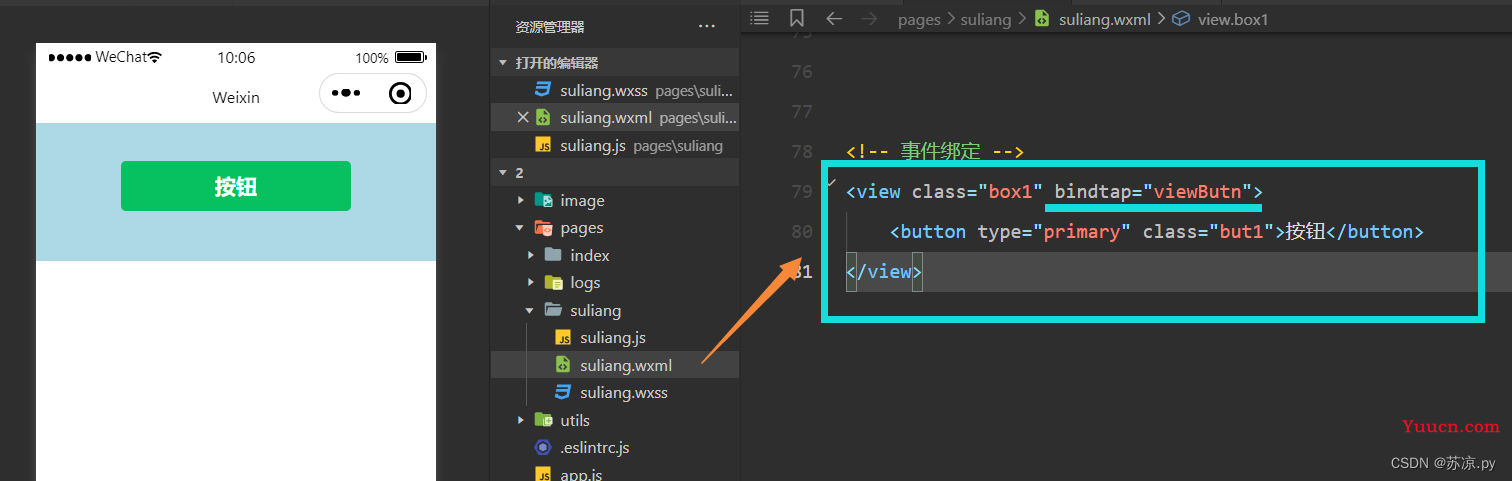Screen dimensions: 1512x481
Task: Click the pages breadcrumb segment
Action: pos(919,19)
